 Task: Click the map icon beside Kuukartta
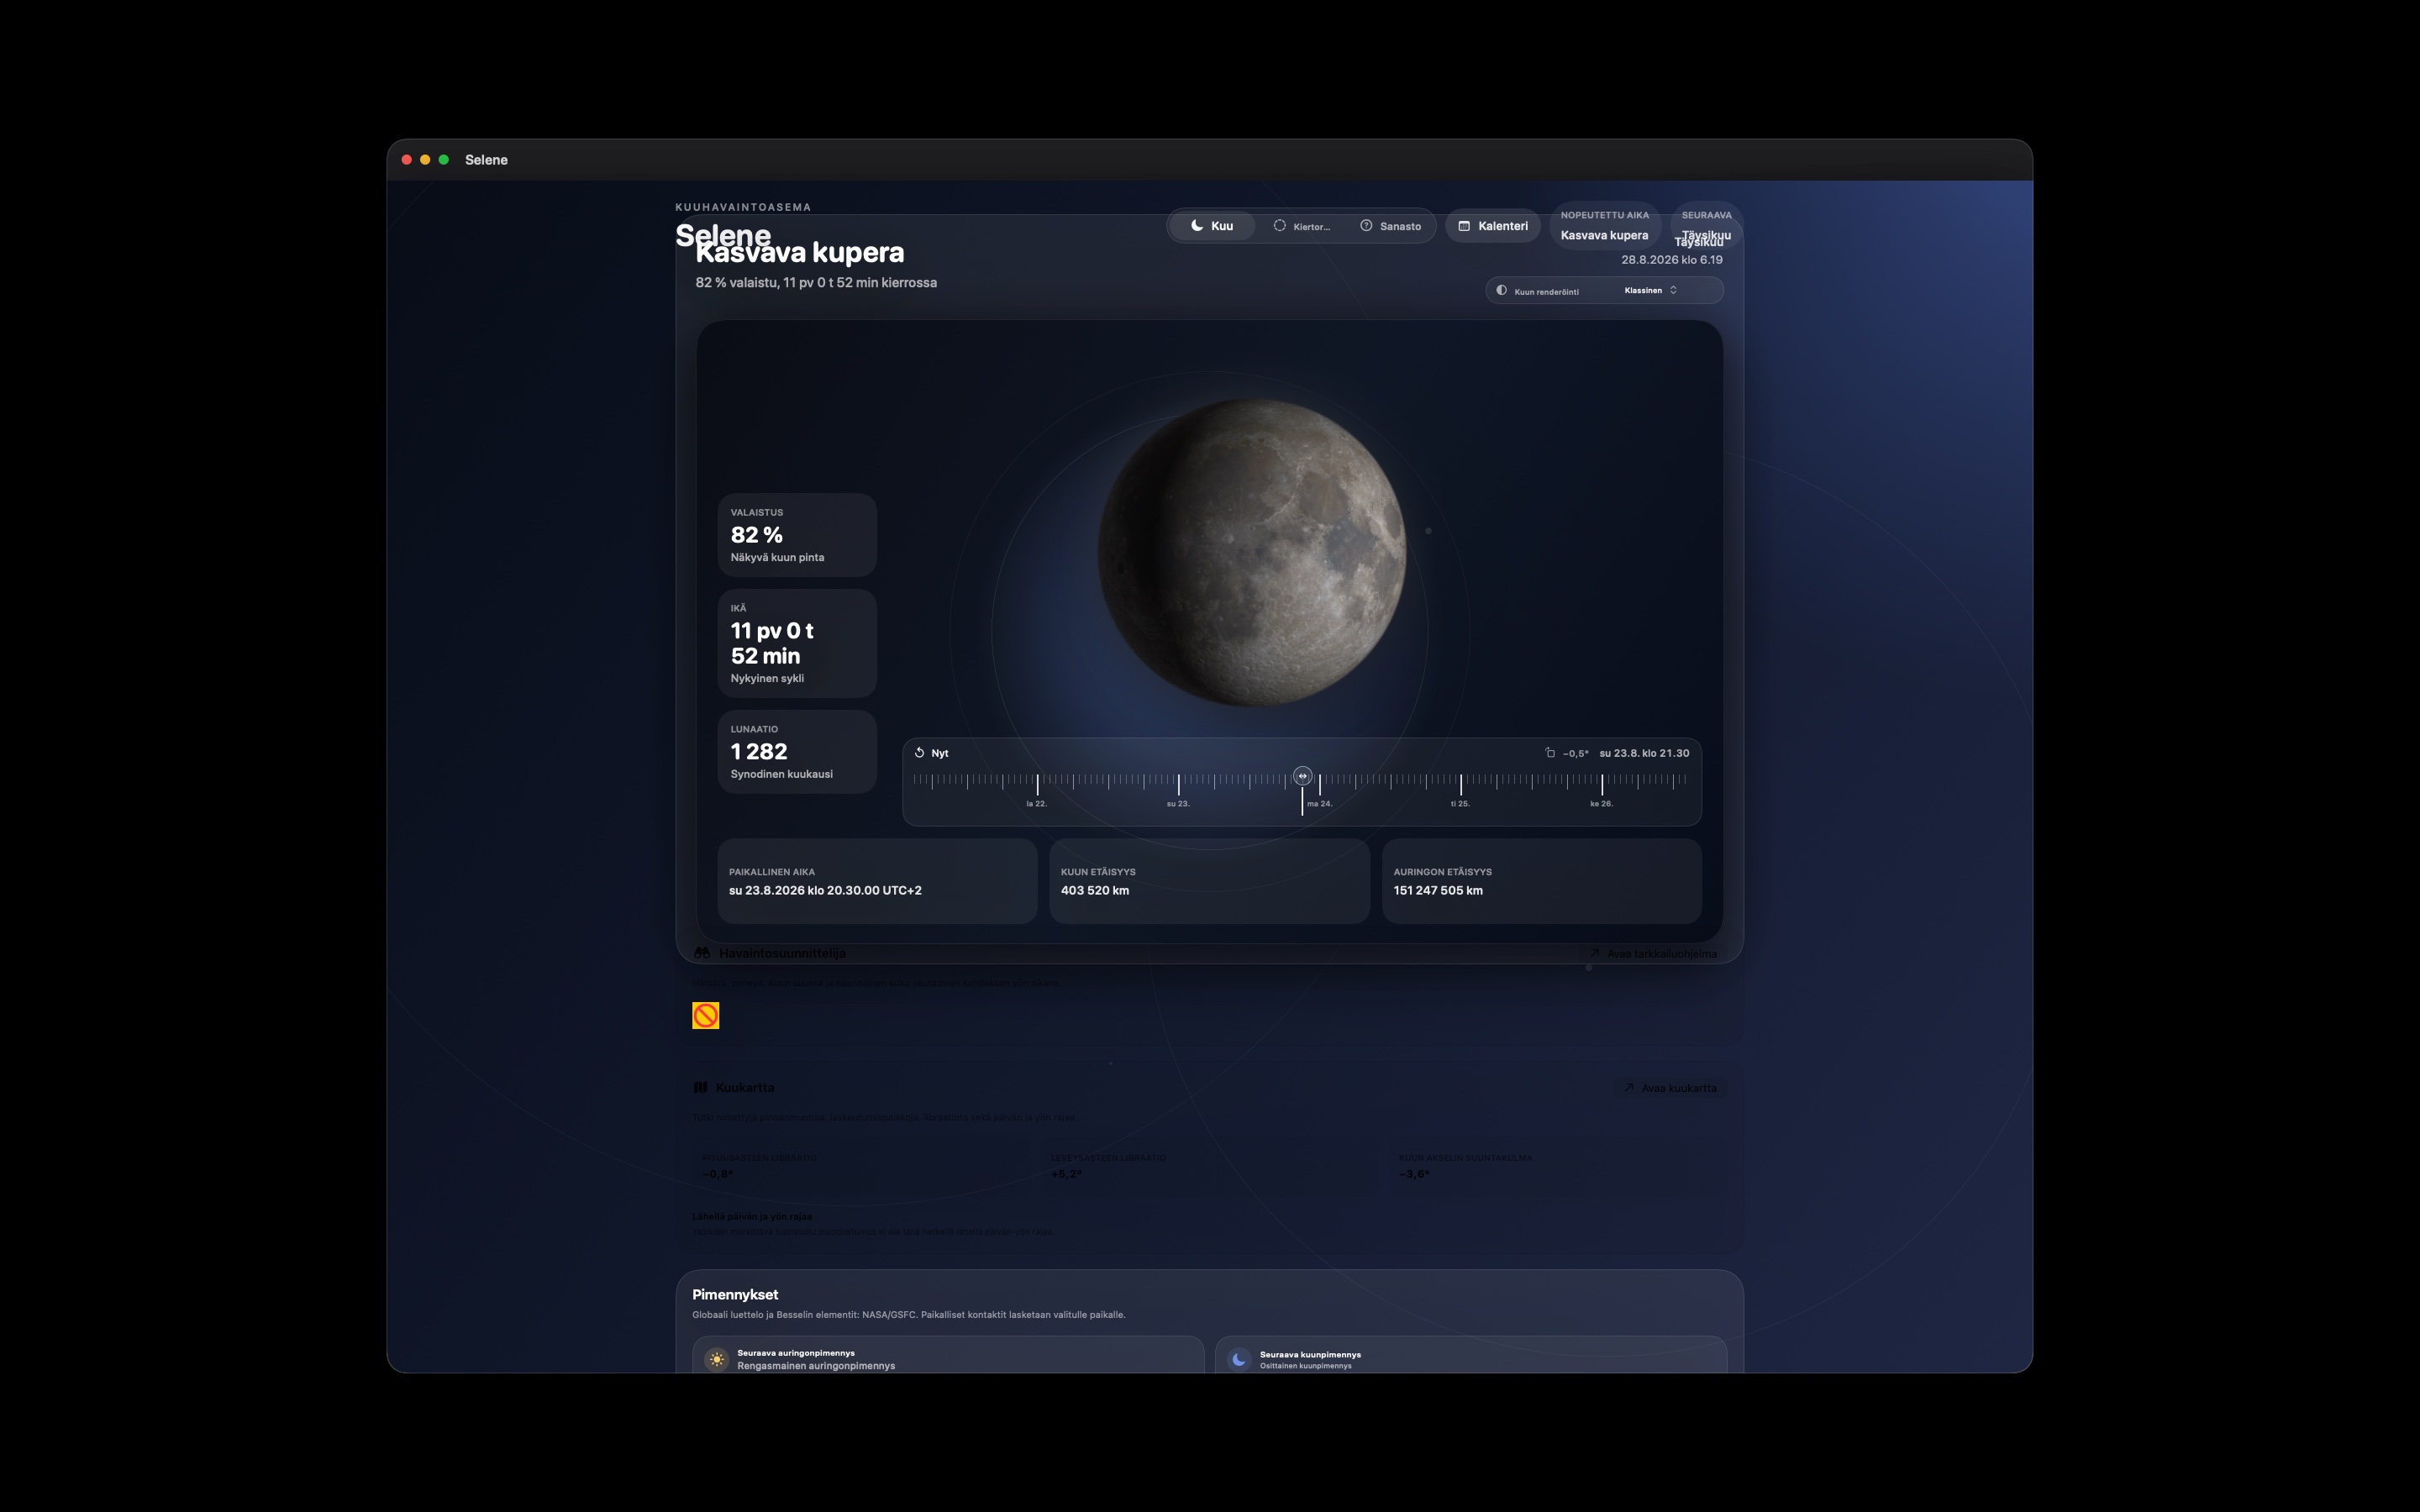(x=701, y=1088)
